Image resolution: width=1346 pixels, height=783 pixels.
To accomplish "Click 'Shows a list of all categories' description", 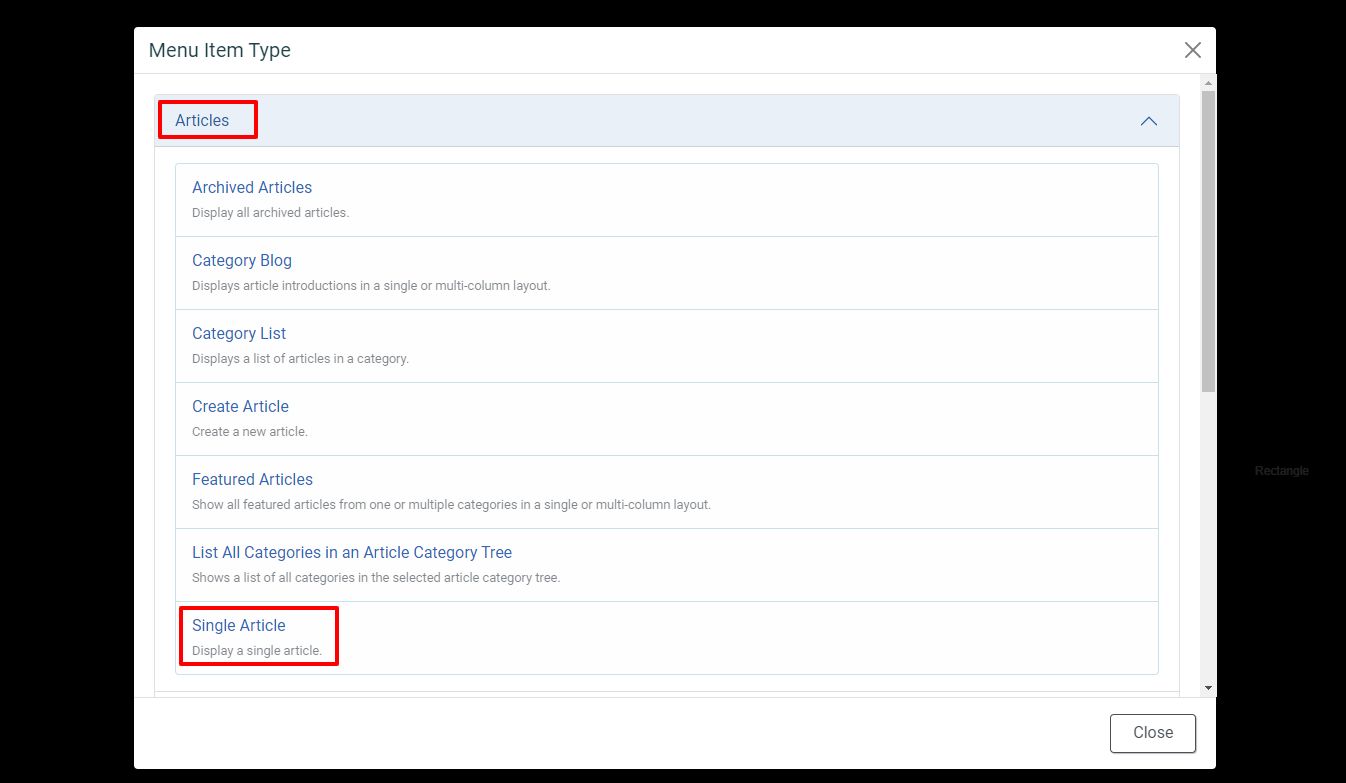I will [x=376, y=577].
